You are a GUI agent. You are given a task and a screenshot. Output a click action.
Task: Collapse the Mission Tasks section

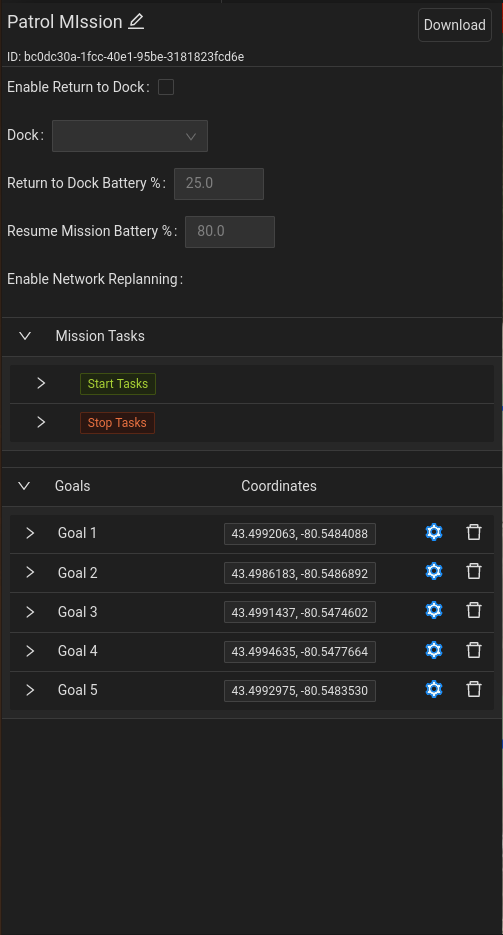click(x=25, y=336)
